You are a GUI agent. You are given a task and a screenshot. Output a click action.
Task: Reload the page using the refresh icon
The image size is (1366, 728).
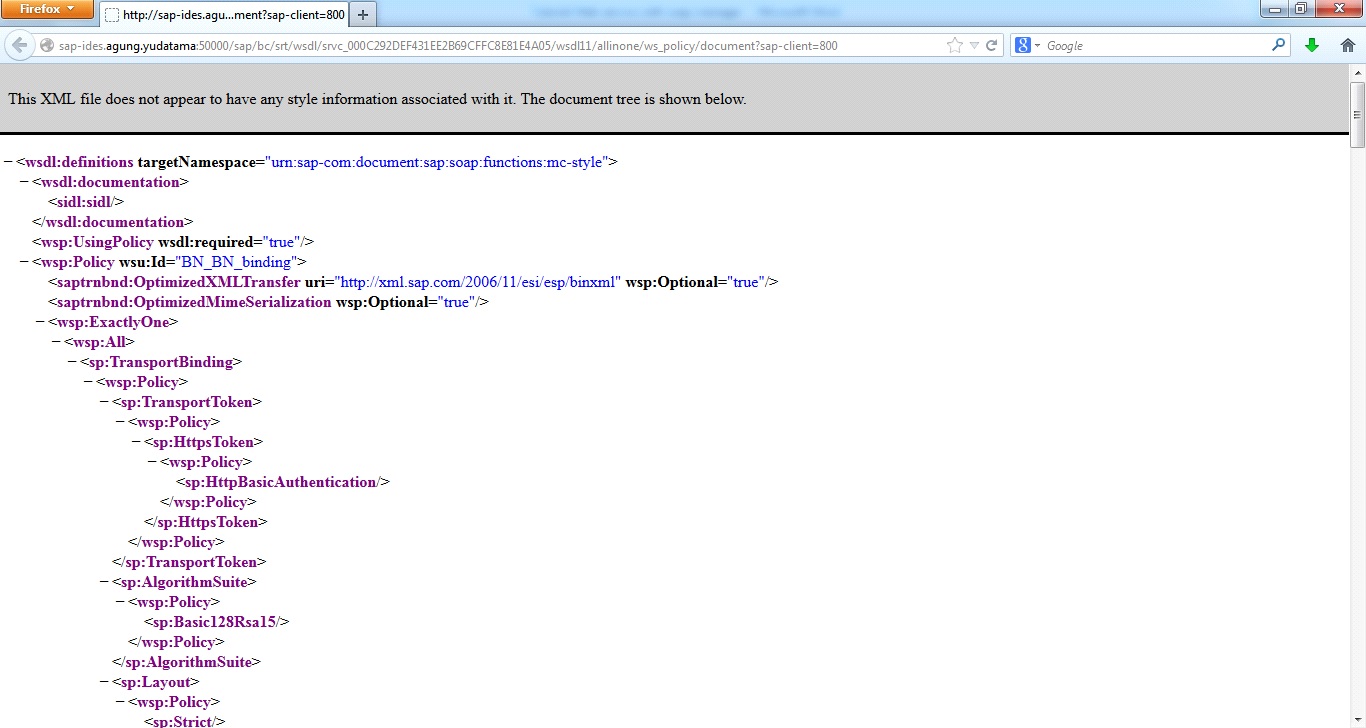click(x=992, y=45)
